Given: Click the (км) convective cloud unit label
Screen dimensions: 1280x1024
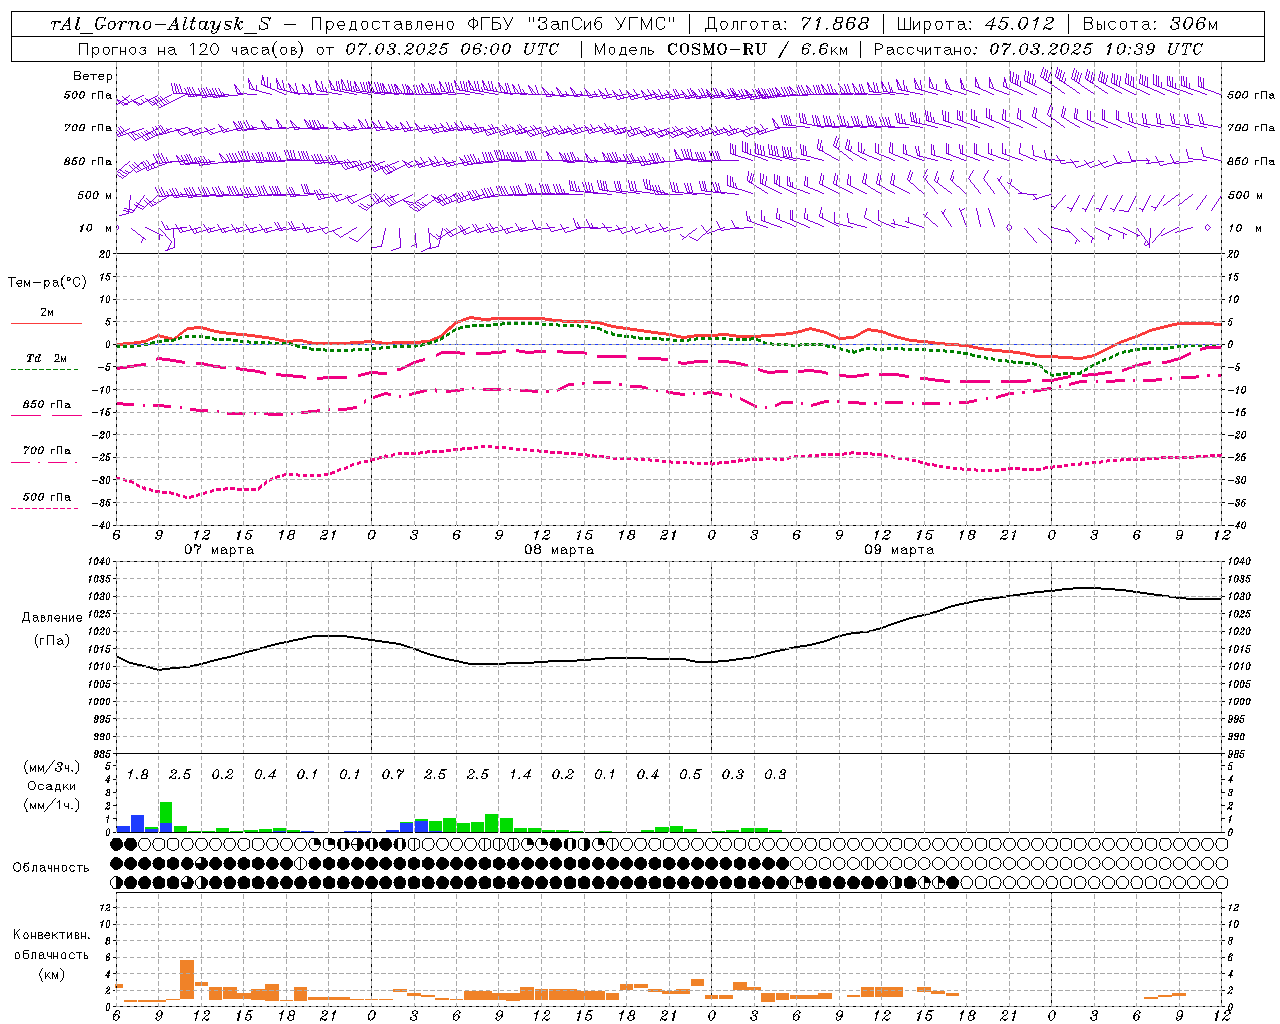Looking at the screenshot, I should (x=51, y=974).
